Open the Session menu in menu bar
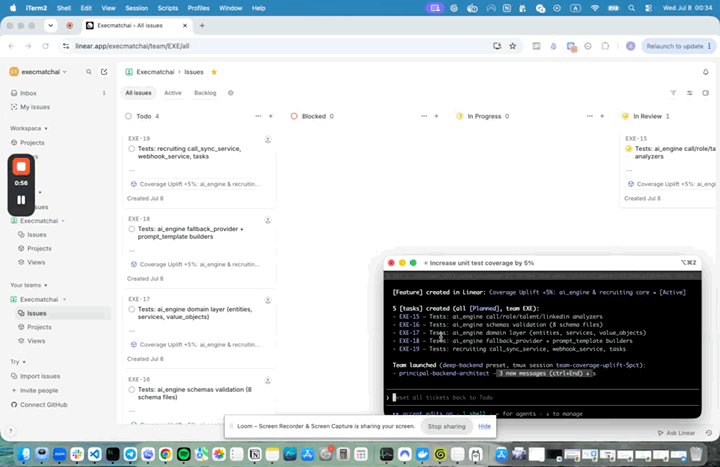 point(136,8)
